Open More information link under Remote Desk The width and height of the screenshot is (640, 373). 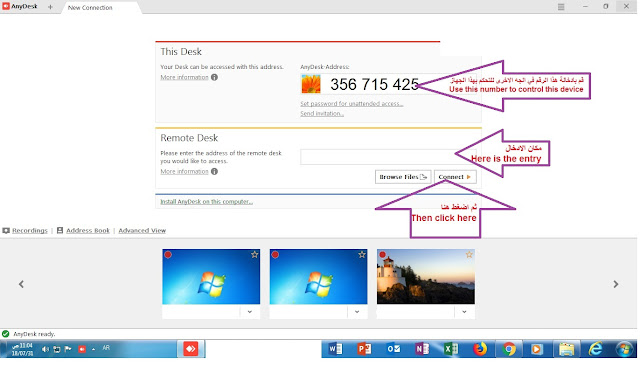point(184,171)
